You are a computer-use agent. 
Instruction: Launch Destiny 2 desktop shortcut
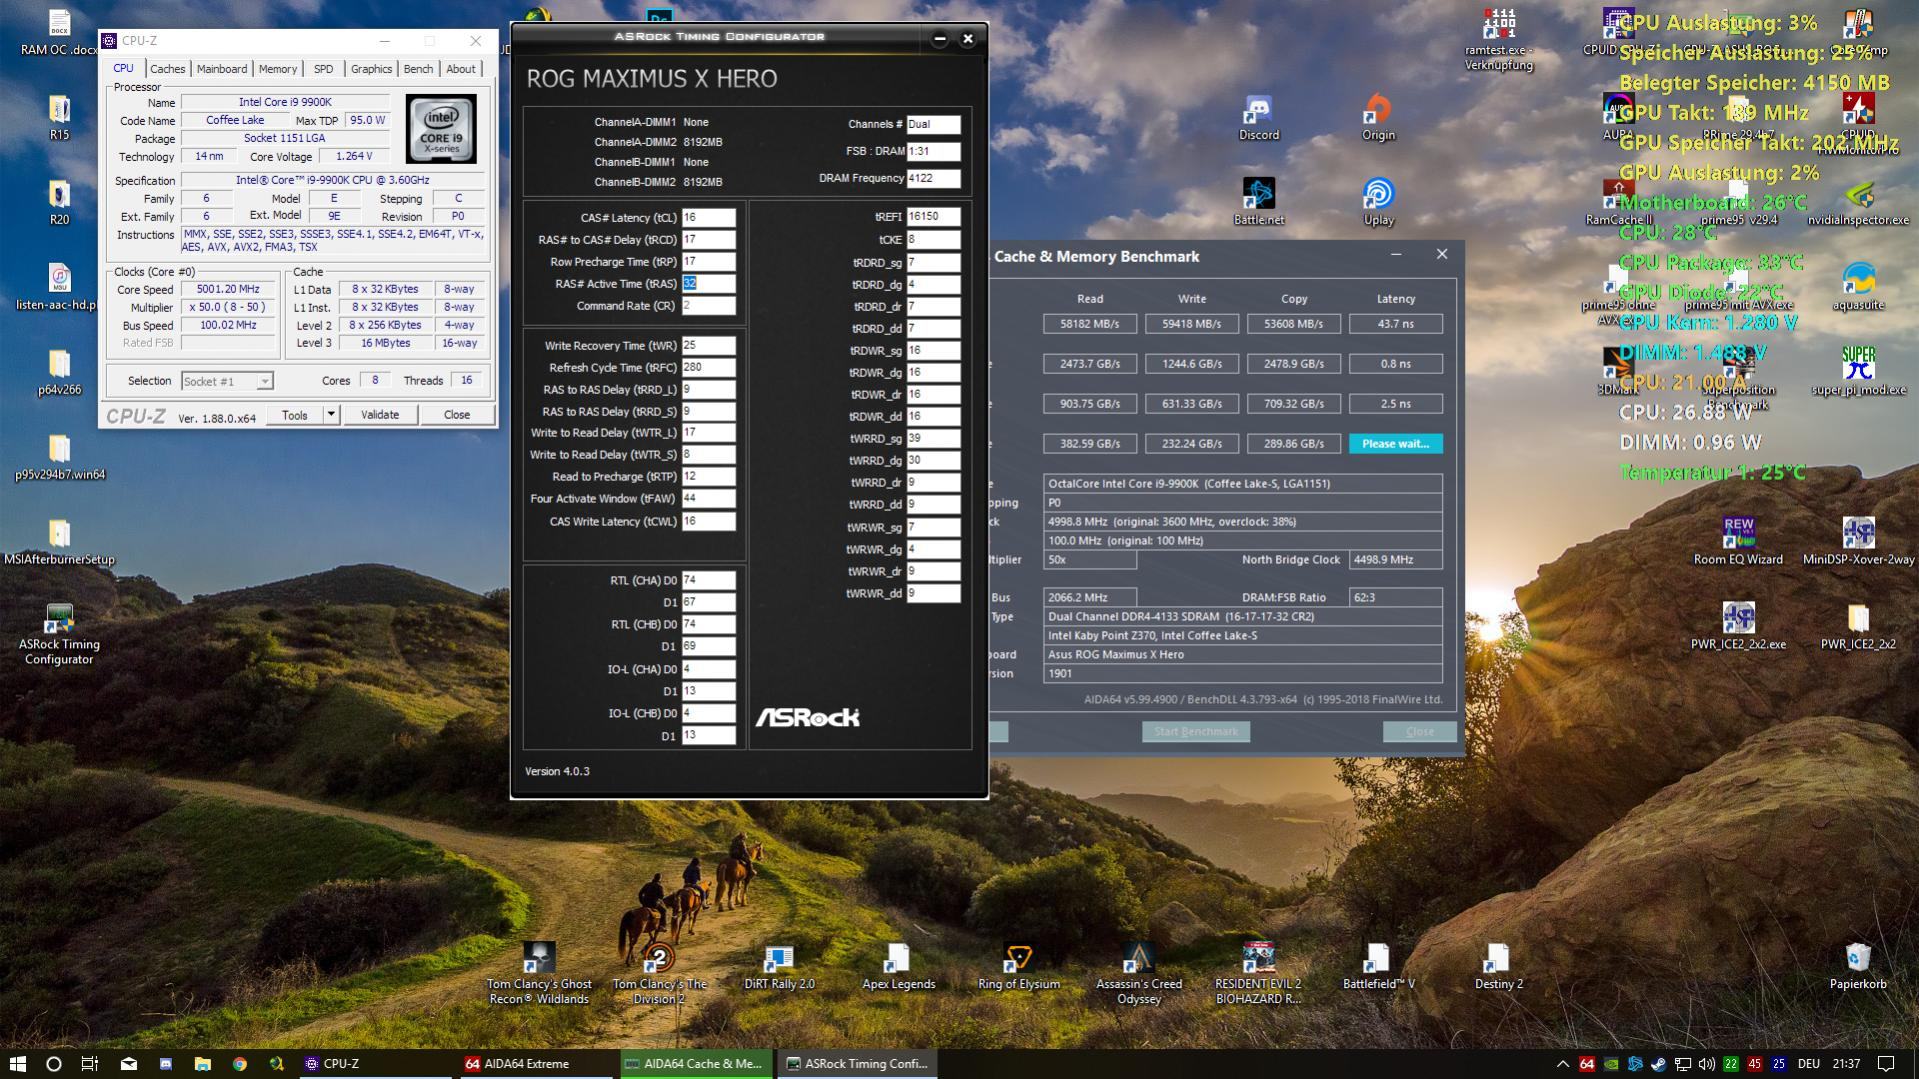[1498, 968]
